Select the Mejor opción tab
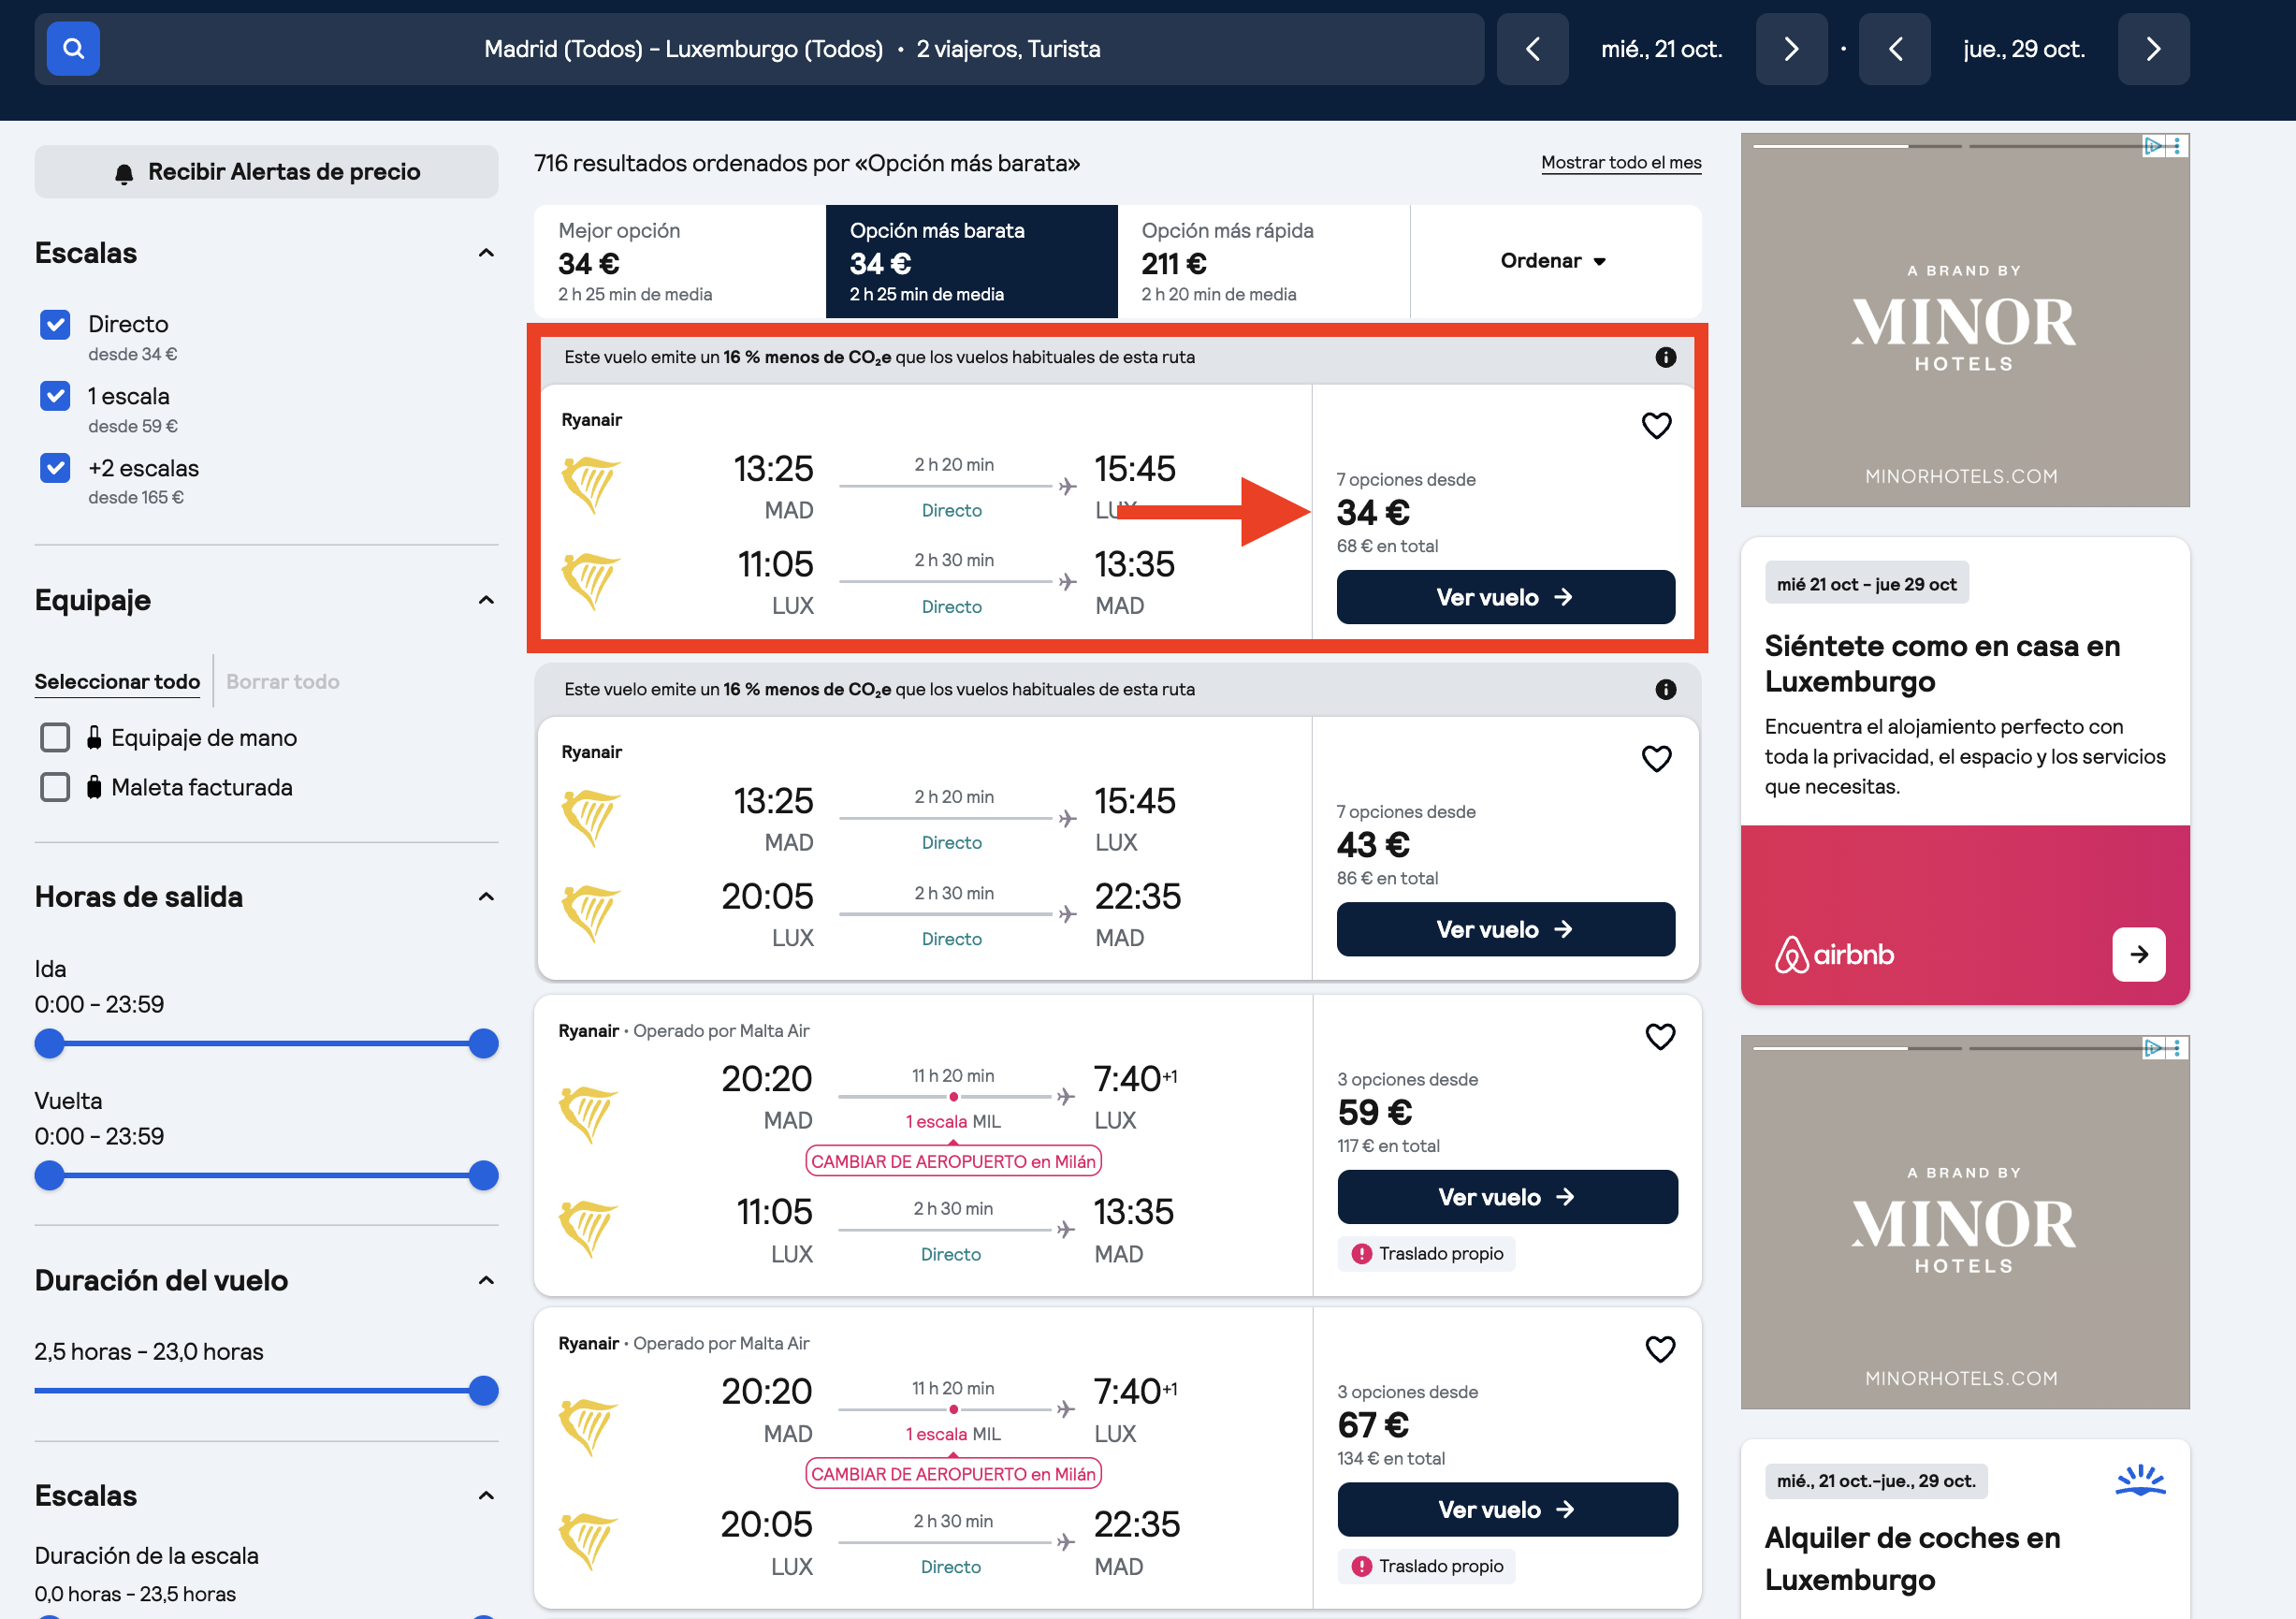This screenshot has height=1619, width=2296. pyautogui.click(x=679, y=261)
